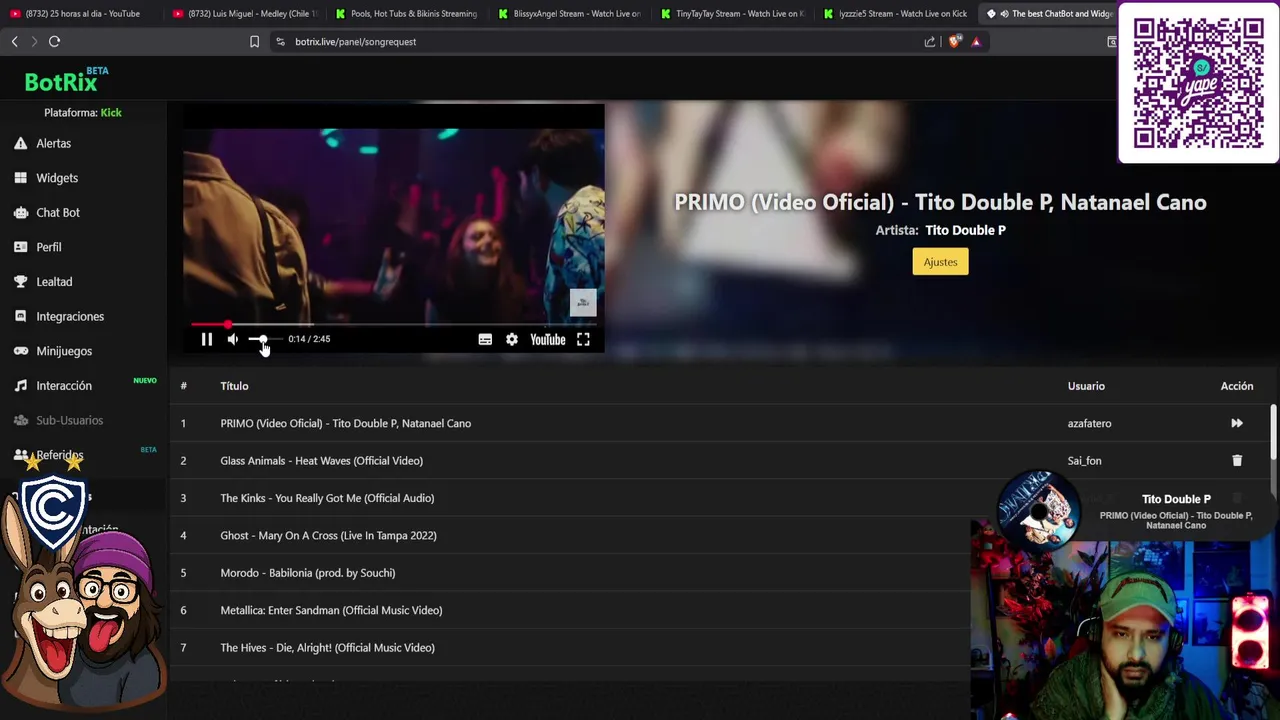Switch to TinyTayTay Stream tab

[x=733, y=14]
